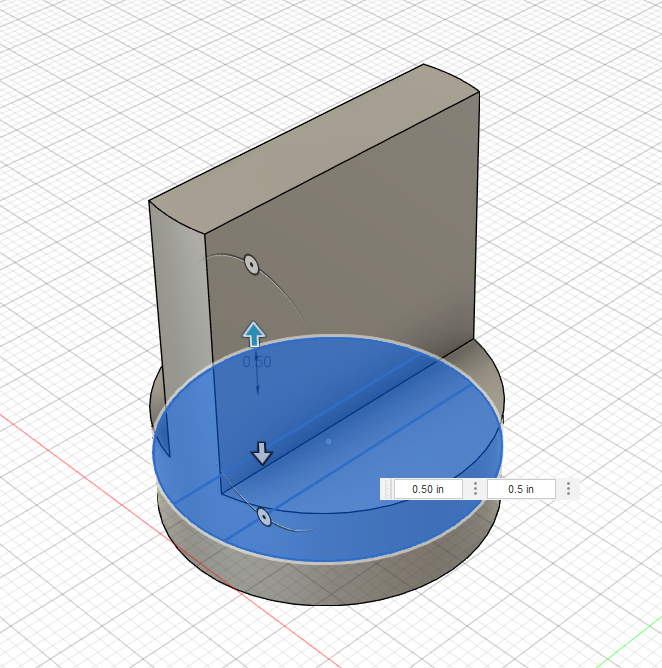Screen dimensions: 662x668
Task: Click the 0.50 in distance input field
Action: (428, 489)
